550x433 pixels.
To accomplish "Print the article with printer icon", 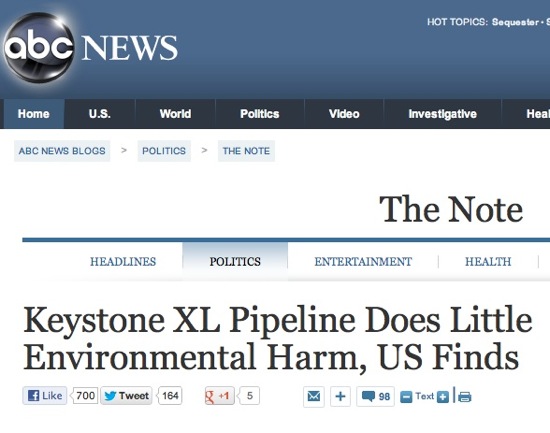I will pyautogui.click(x=464, y=397).
